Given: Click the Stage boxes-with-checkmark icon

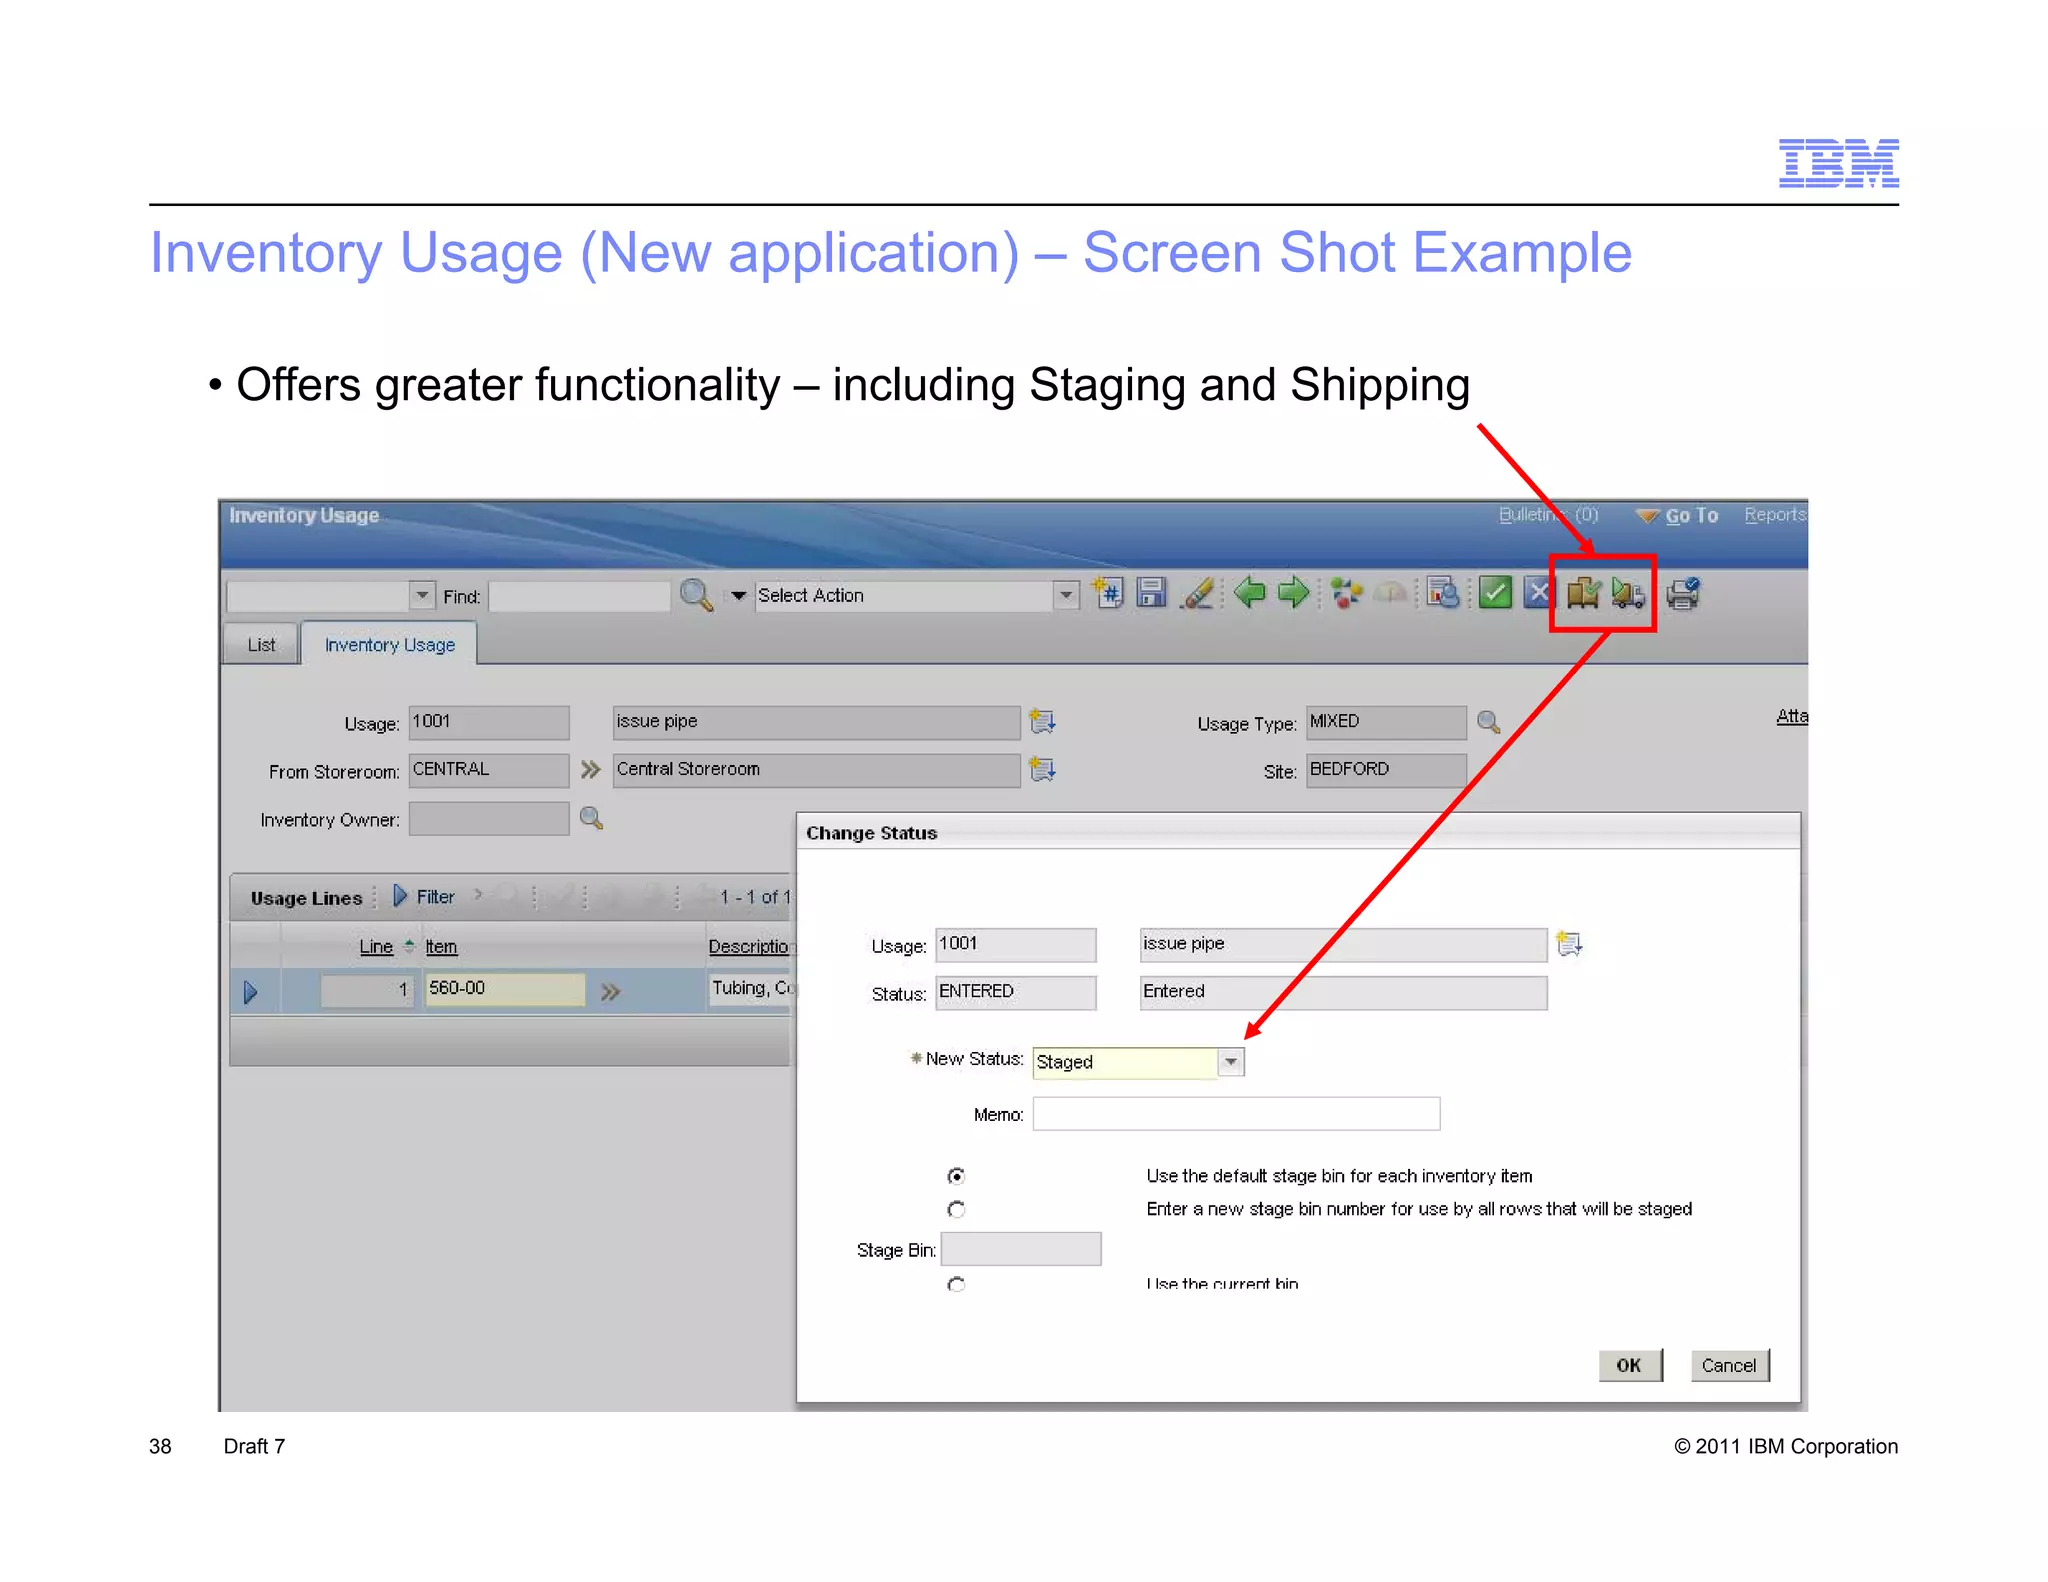Looking at the screenshot, I should click(x=1583, y=594).
